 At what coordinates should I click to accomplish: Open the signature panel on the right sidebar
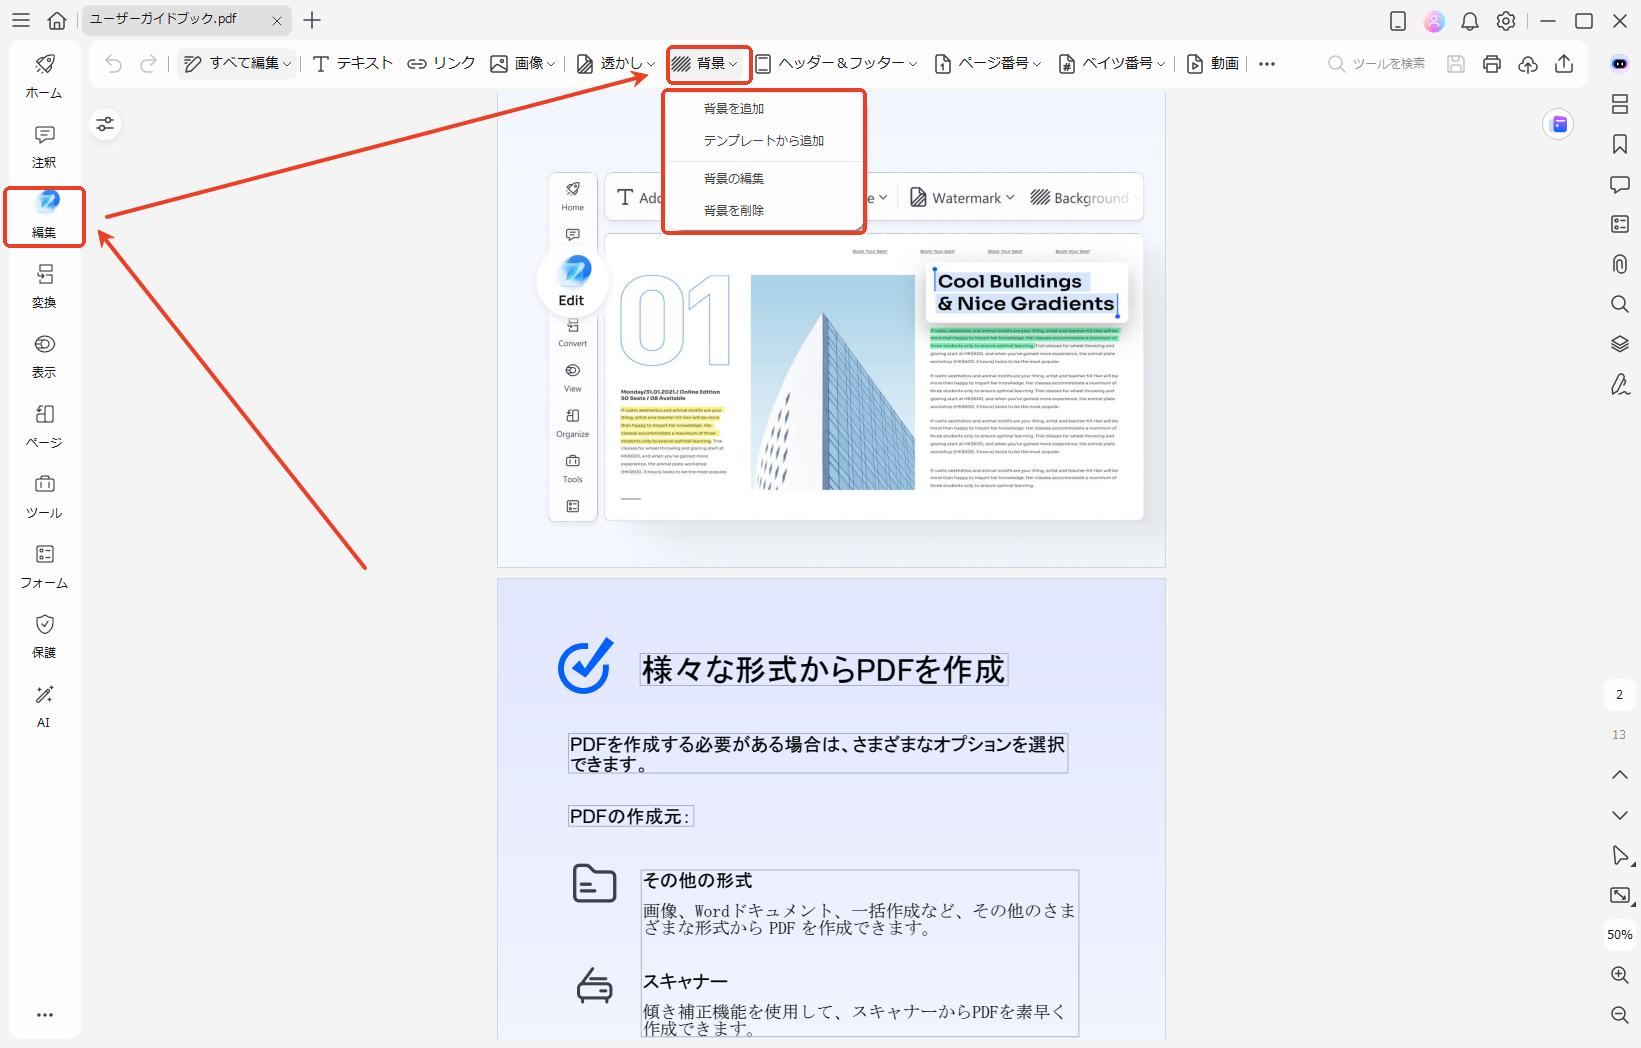click(1619, 384)
